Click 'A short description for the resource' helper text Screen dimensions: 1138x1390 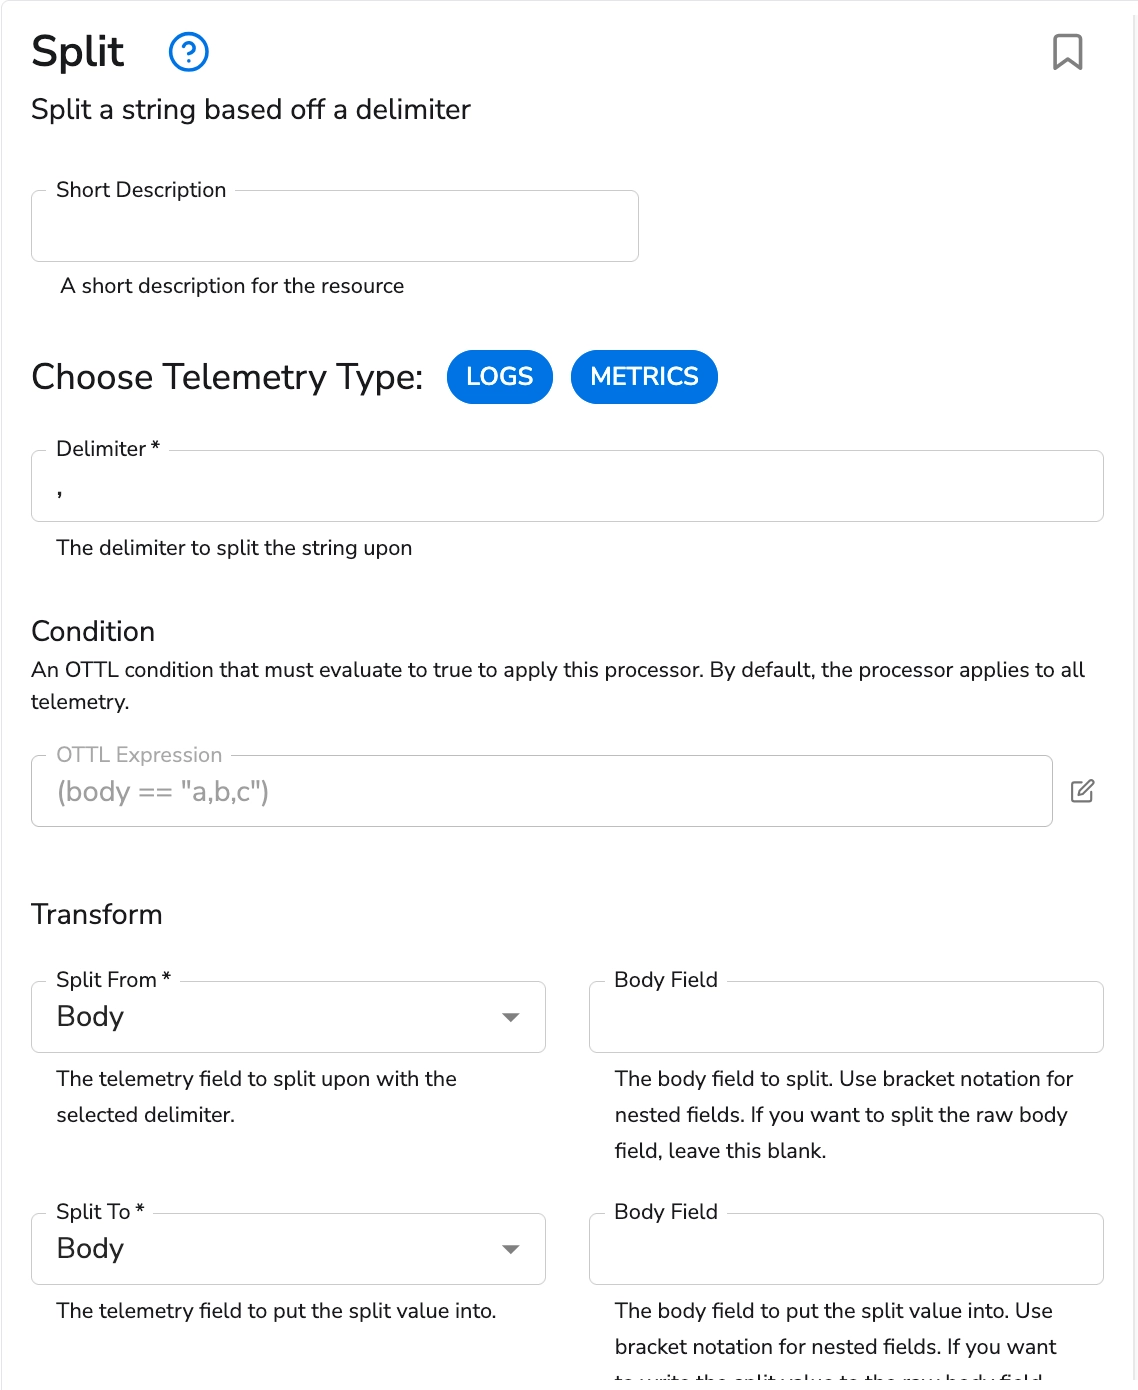coord(232,286)
